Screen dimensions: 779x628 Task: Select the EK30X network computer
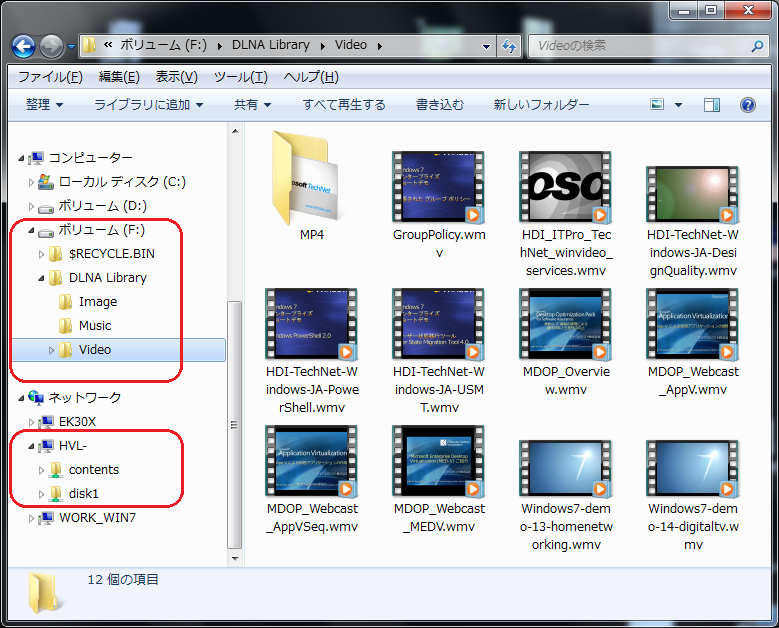[x=77, y=422]
